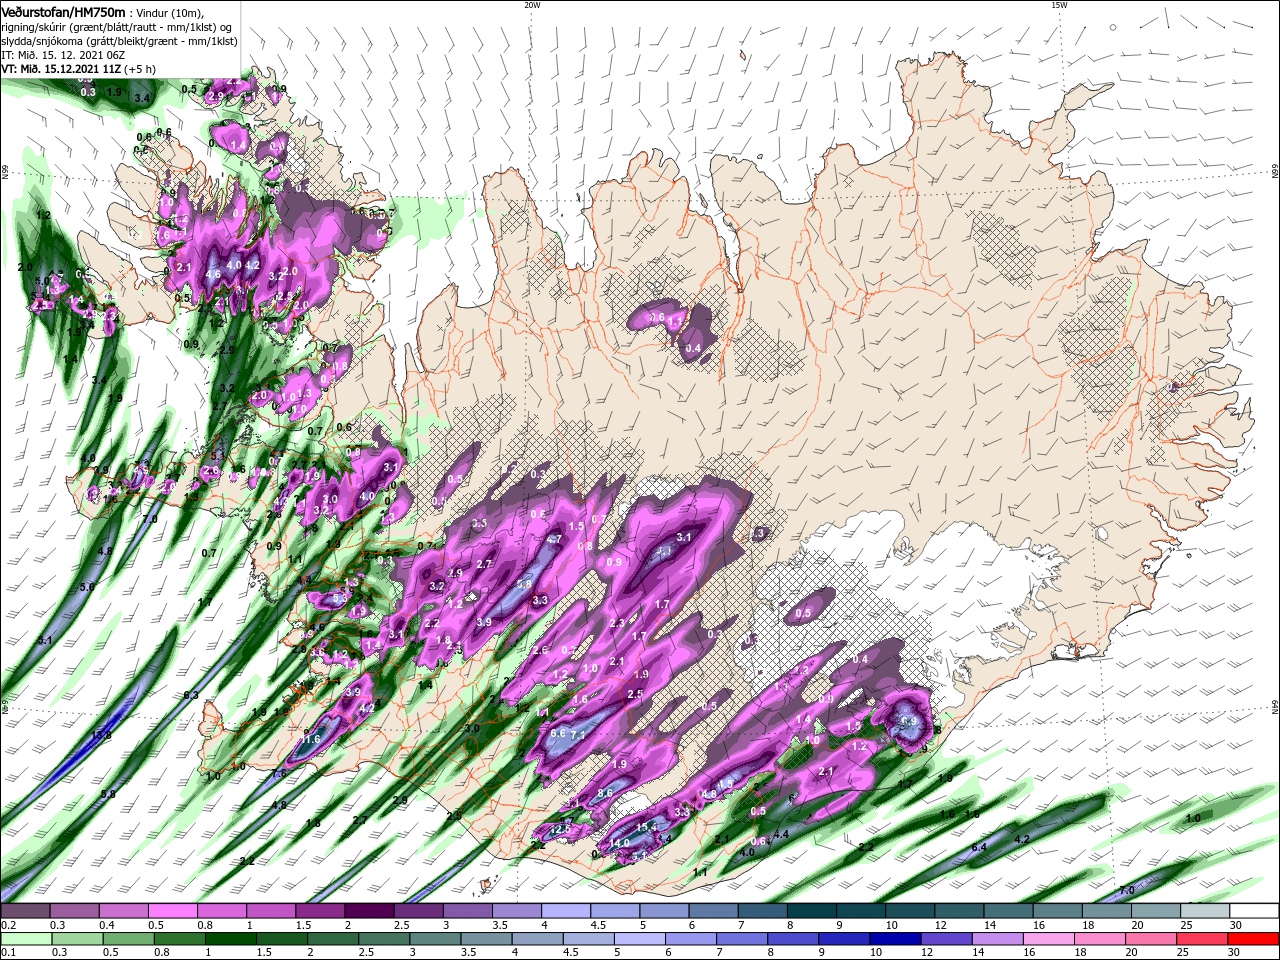Click the Veðurstofan/HM750m title text
This screenshot has width=1280, height=960.
tap(64, 11)
